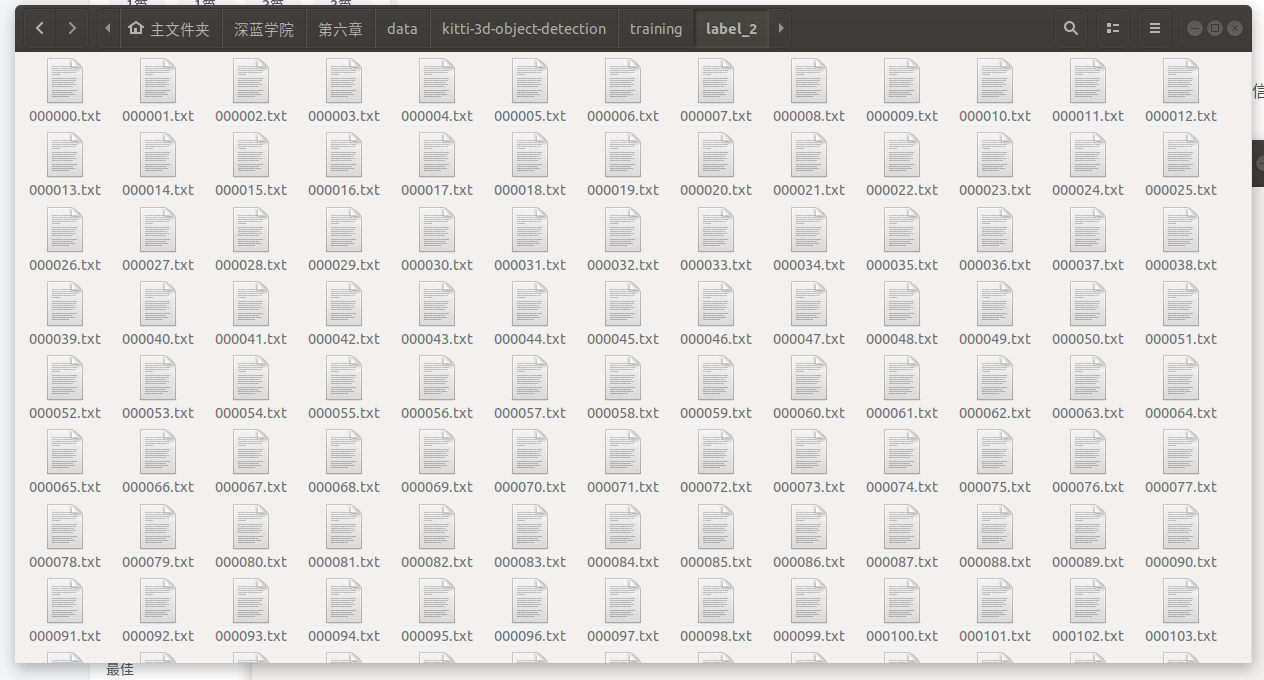Select file icon 000063.txt
The height and width of the screenshot is (680, 1264).
pyautogui.click(x=1088, y=378)
